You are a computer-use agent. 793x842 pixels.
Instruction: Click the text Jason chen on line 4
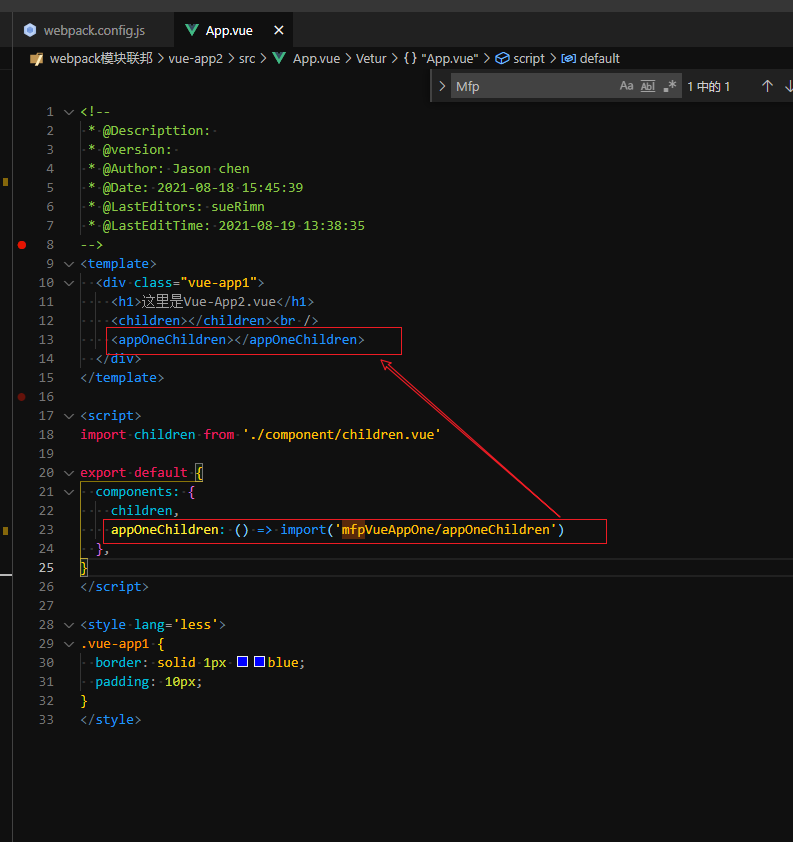(x=211, y=169)
